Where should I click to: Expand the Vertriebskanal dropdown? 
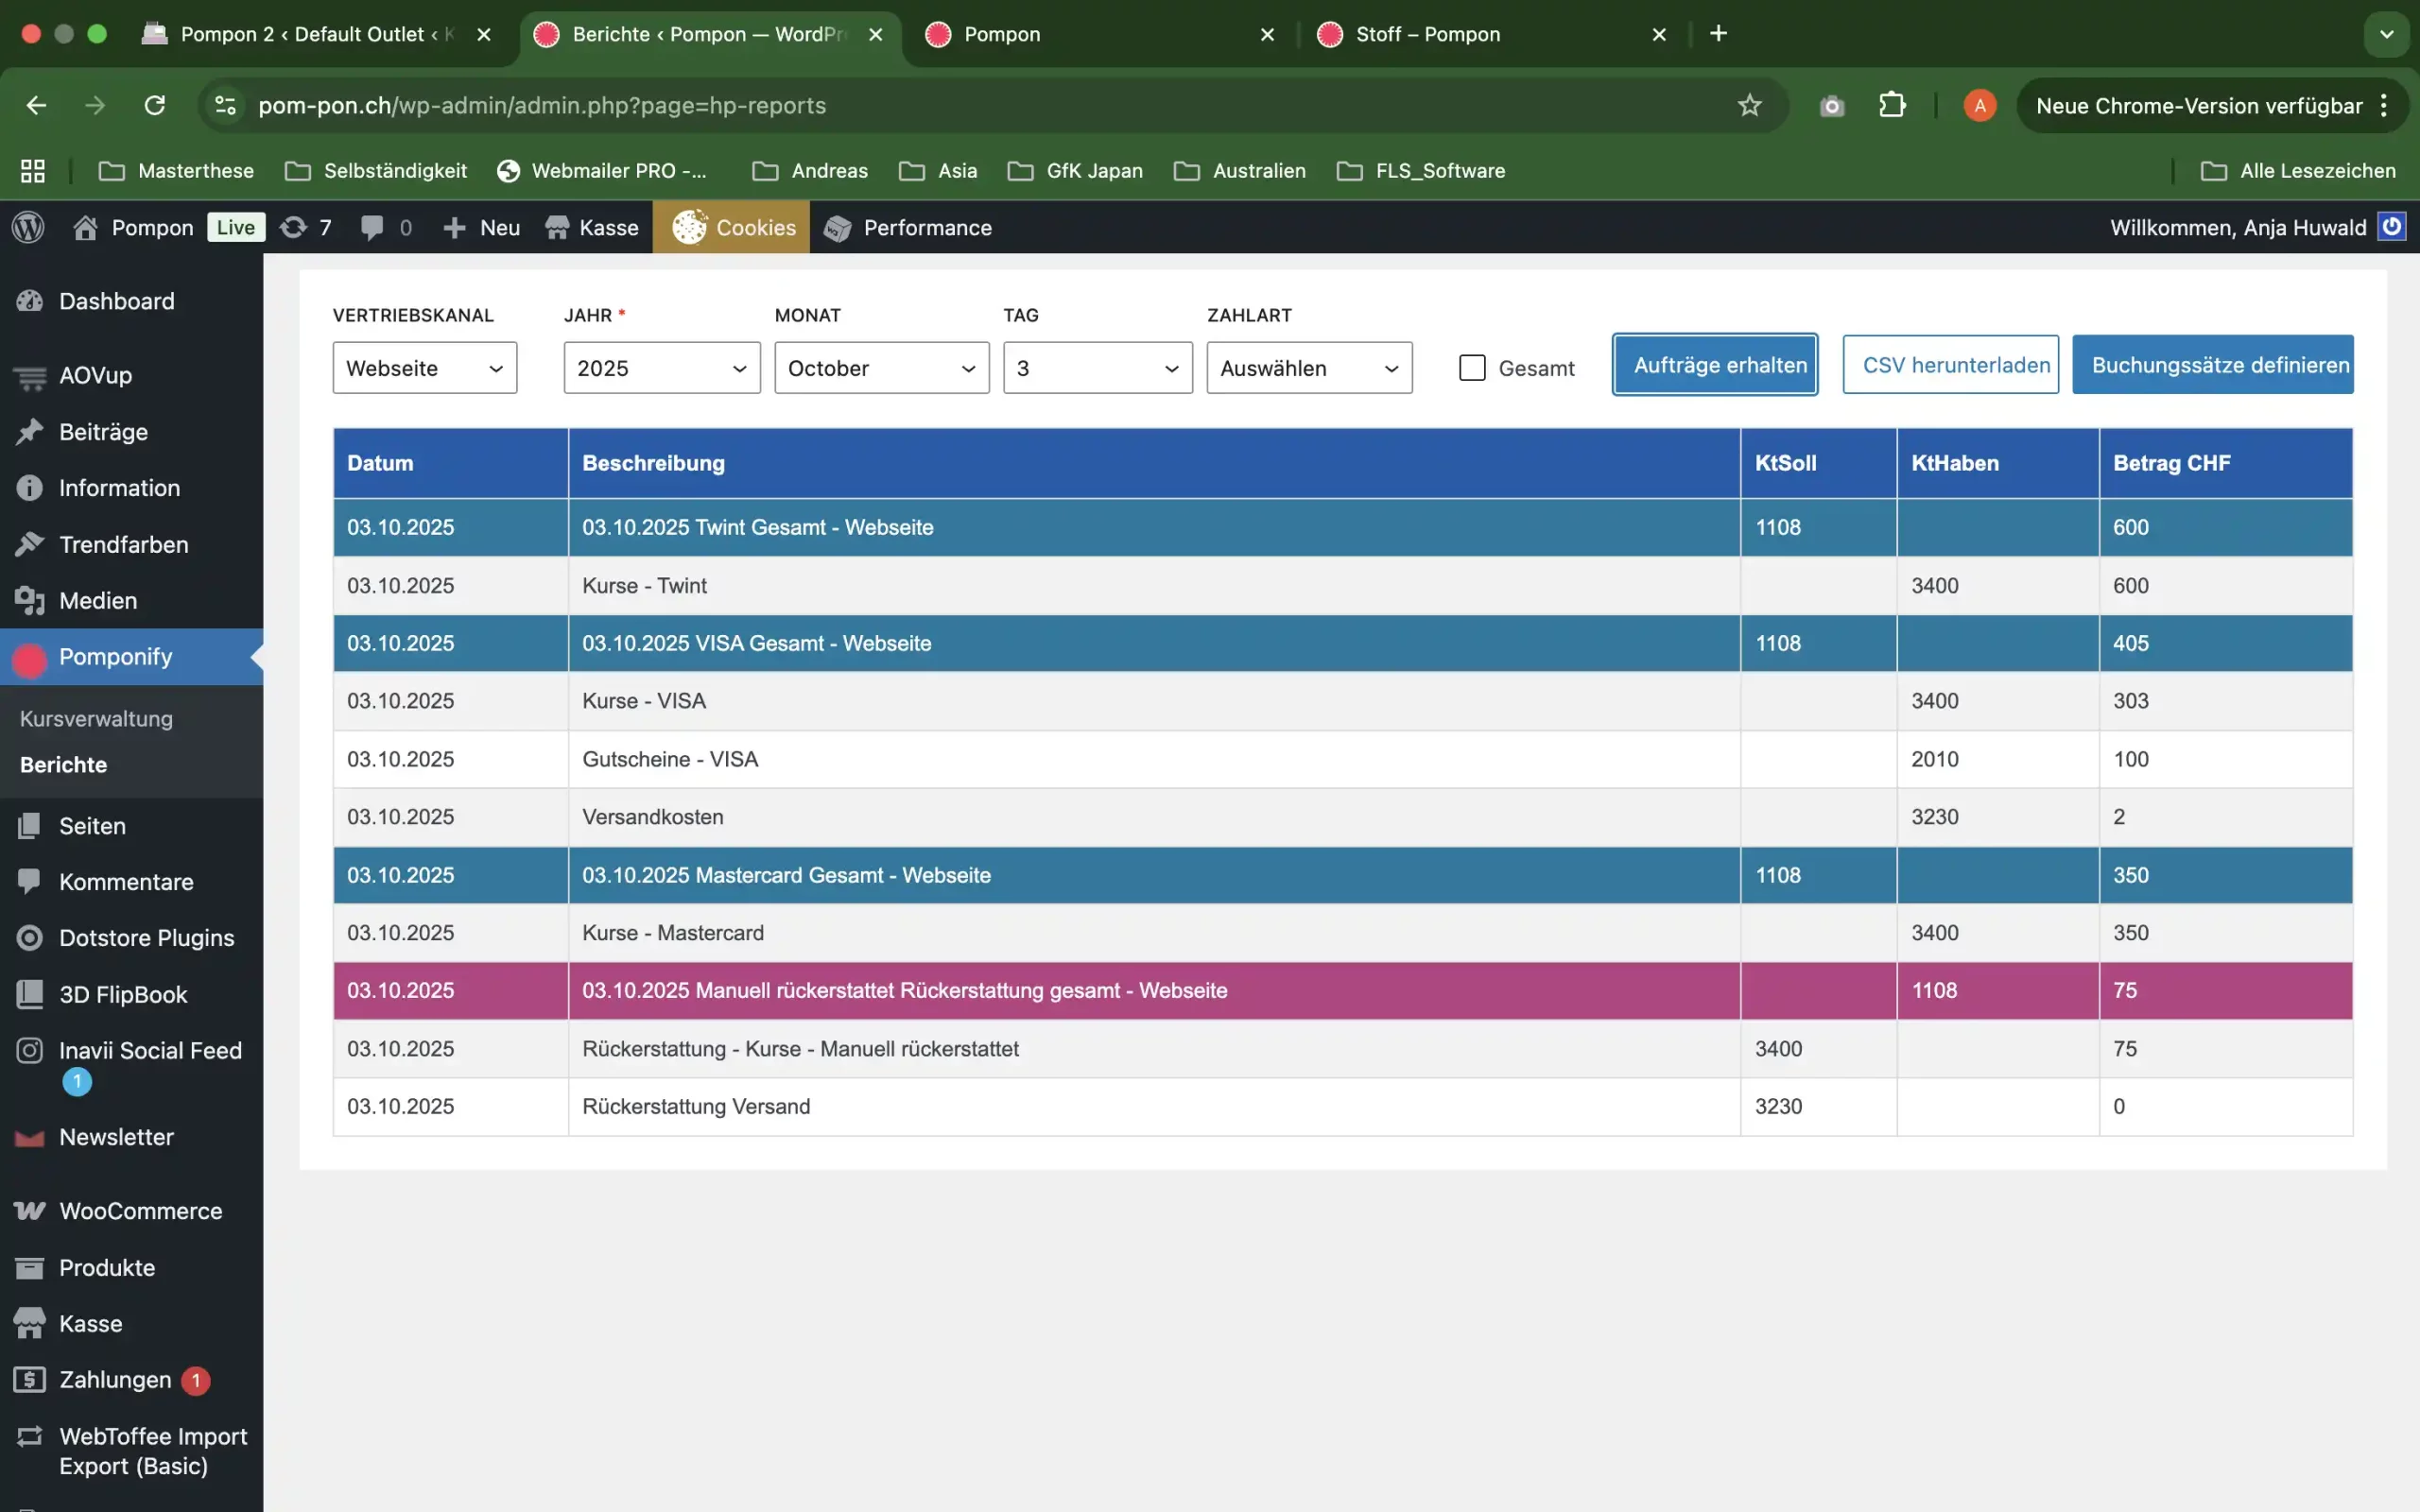tap(424, 368)
